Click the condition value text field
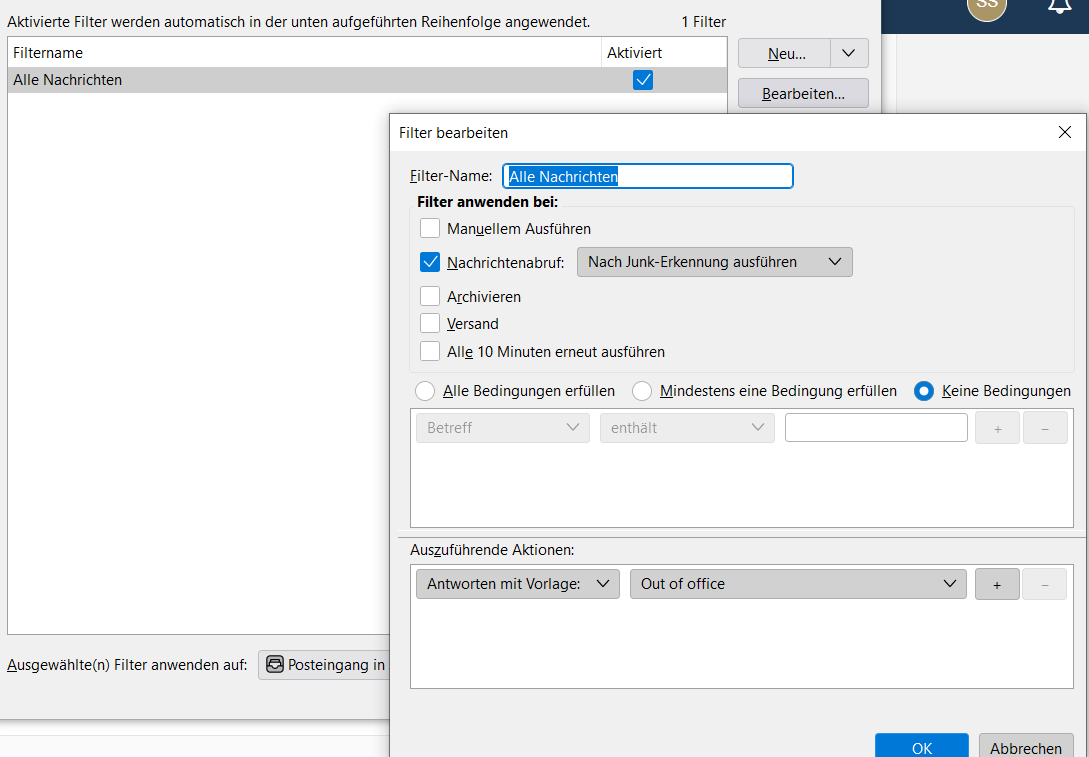Viewport: 1089px width, 757px height. 876,427
